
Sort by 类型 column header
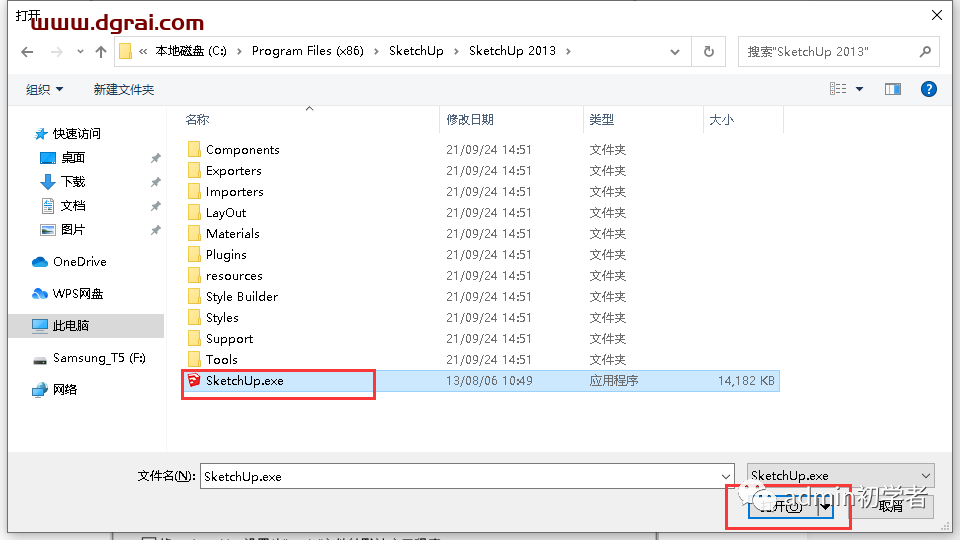601,120
